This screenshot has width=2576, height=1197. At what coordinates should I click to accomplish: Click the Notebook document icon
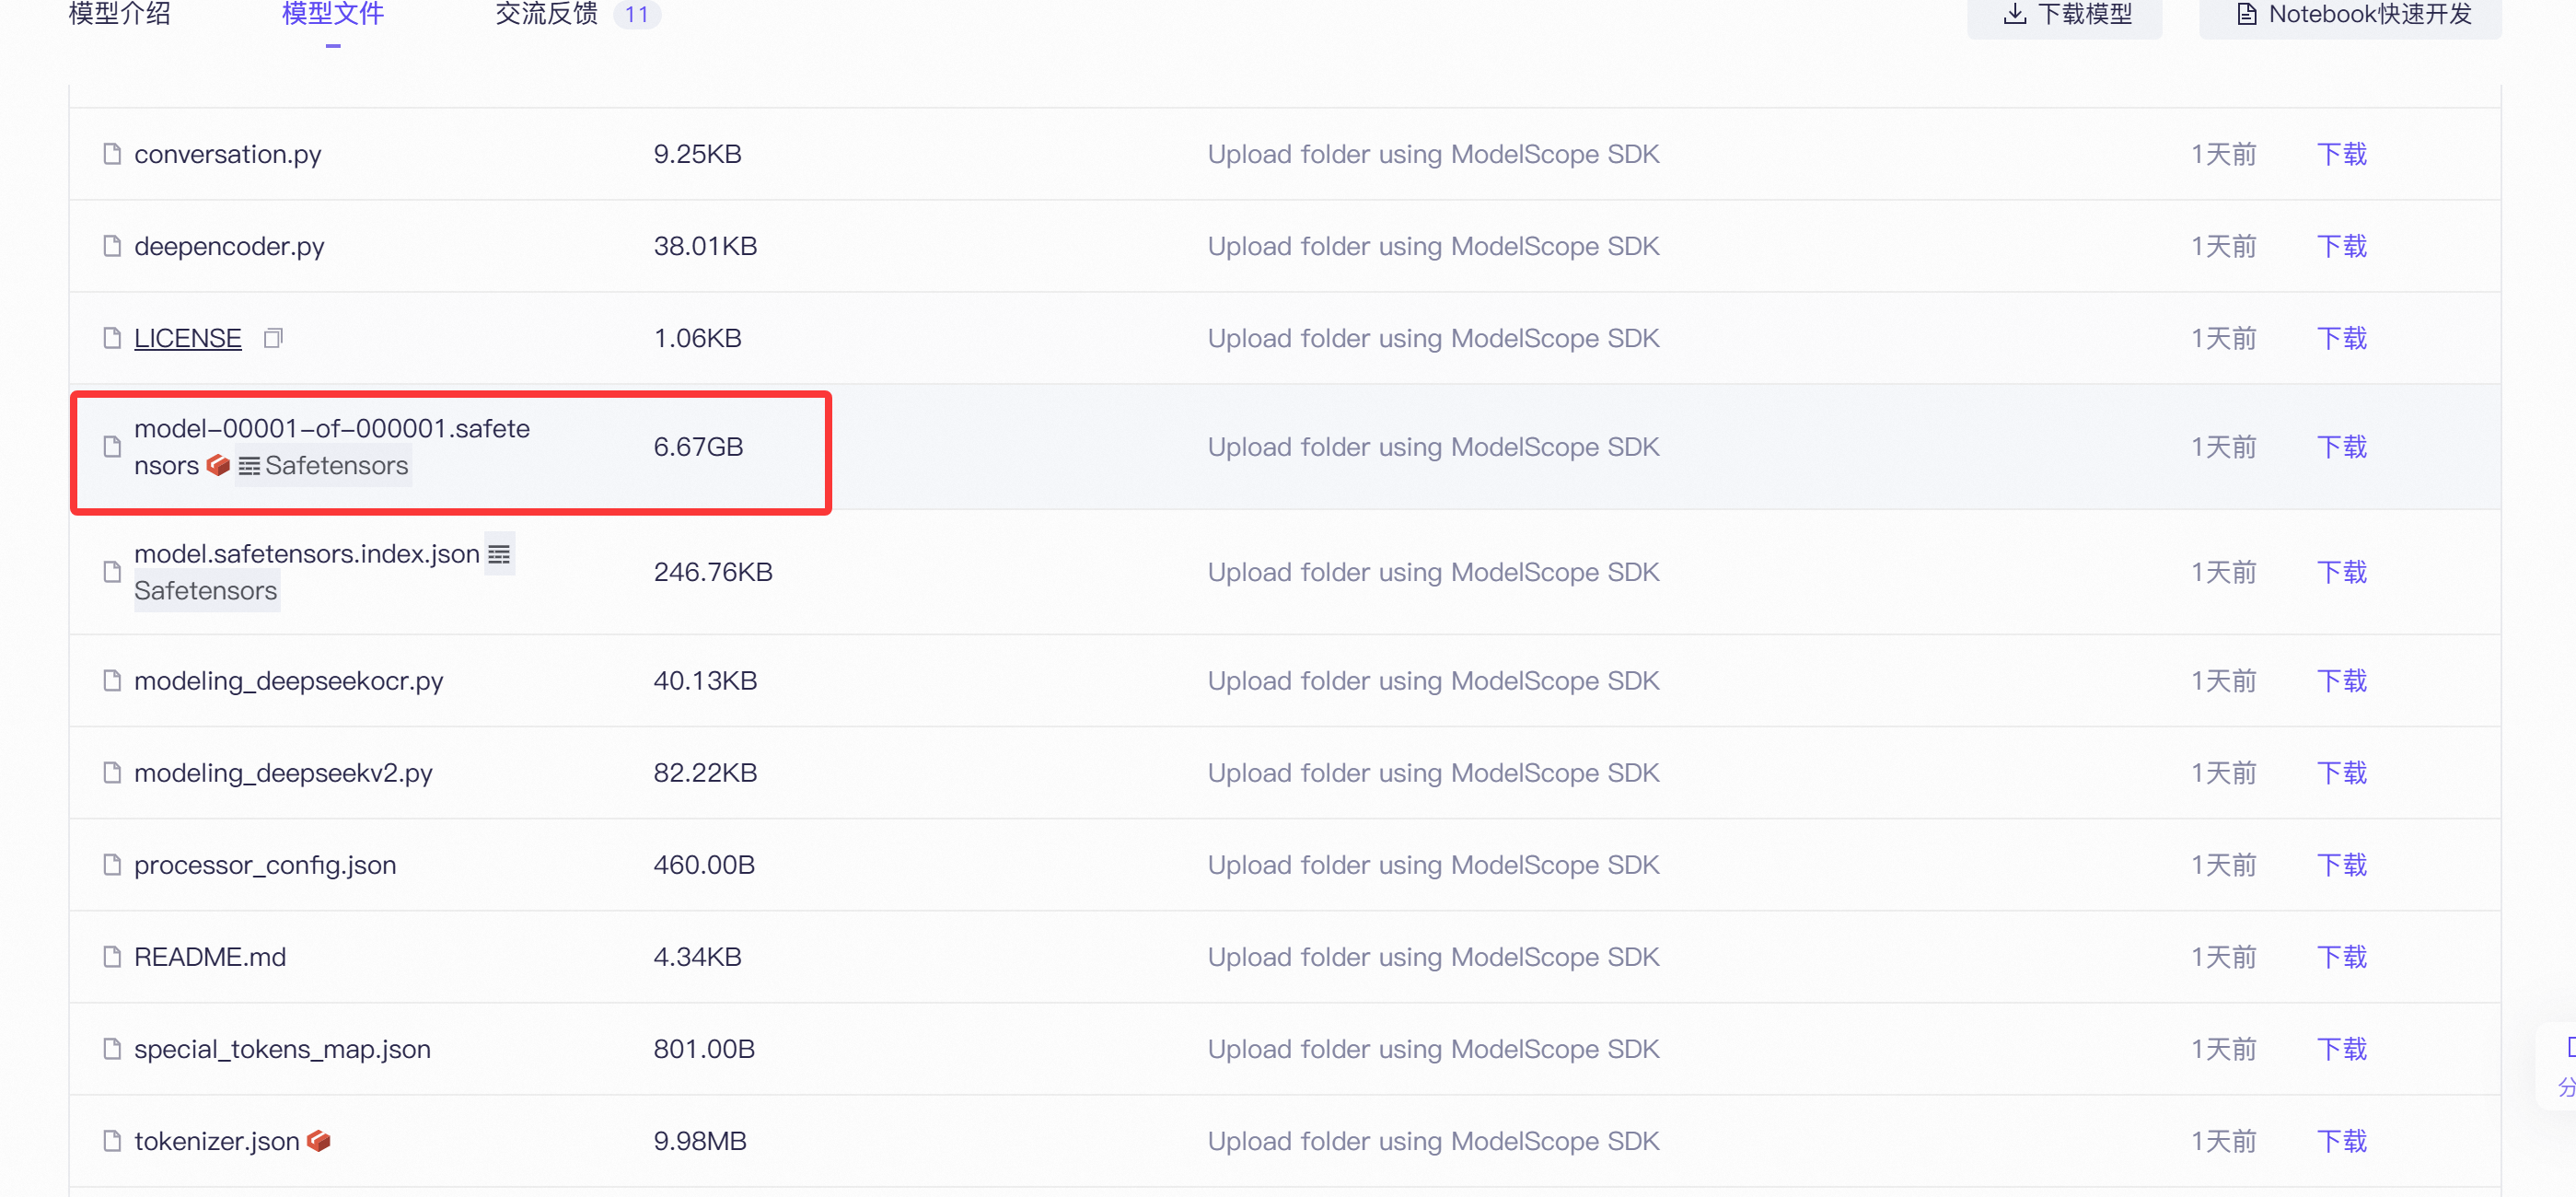coord(2246,14)
